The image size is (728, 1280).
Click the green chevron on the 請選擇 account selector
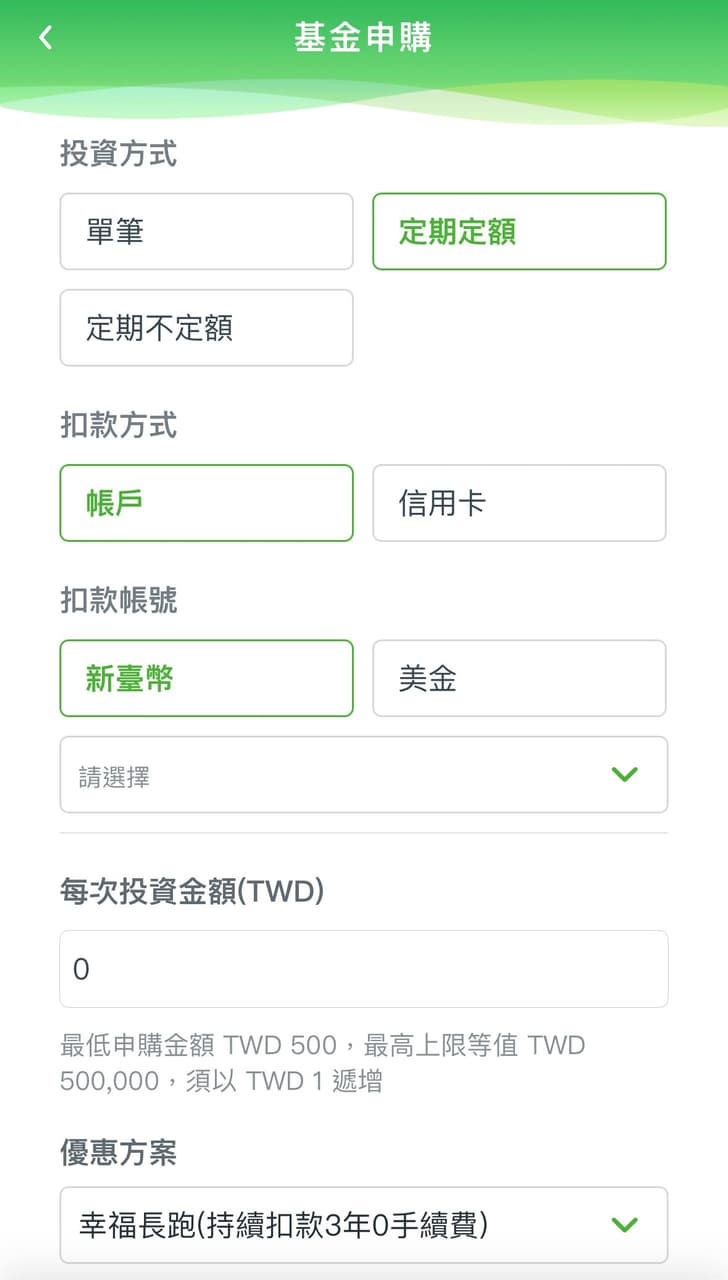(x=625, y=774)
